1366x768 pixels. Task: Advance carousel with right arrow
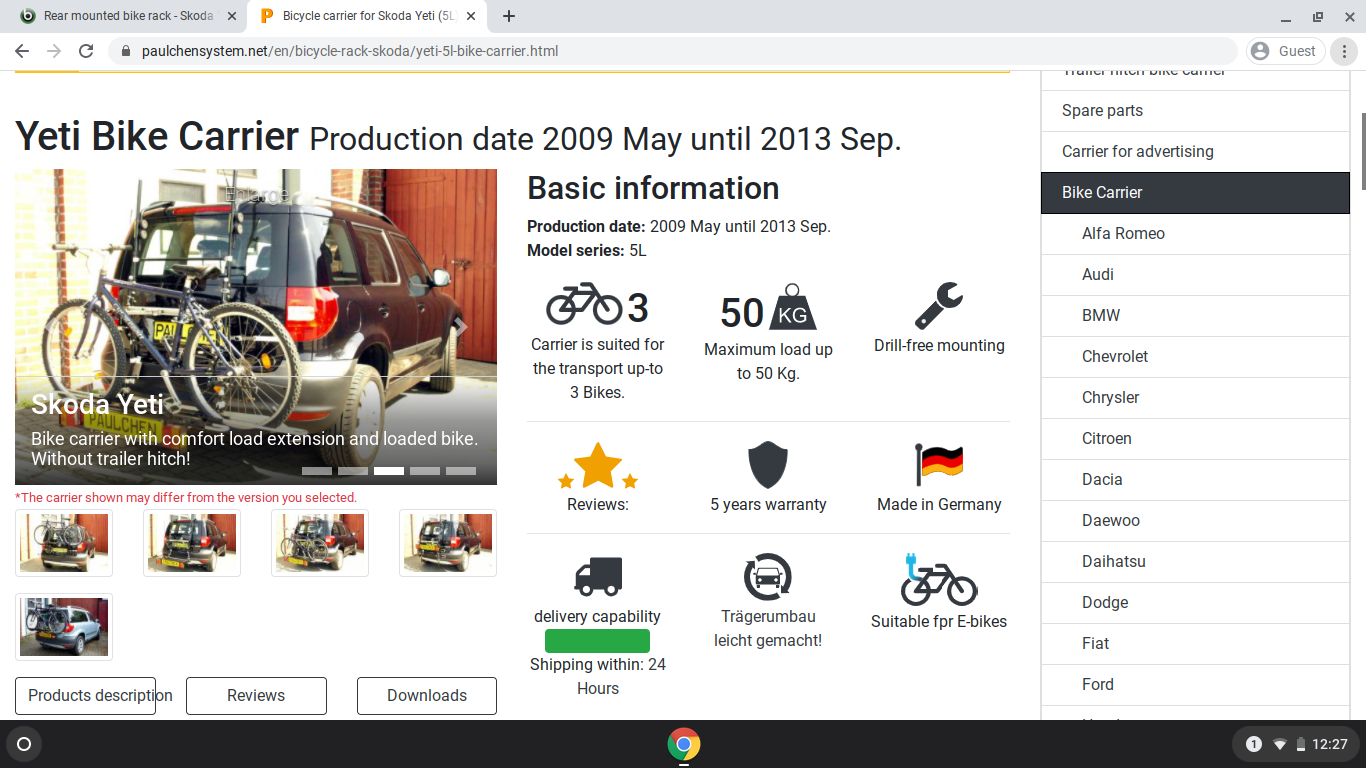click(461, 326)
